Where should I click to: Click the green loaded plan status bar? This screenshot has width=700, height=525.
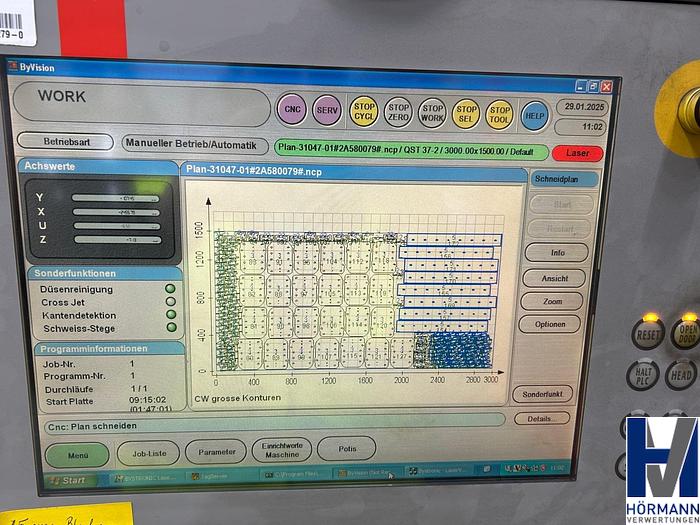(411, 150)
